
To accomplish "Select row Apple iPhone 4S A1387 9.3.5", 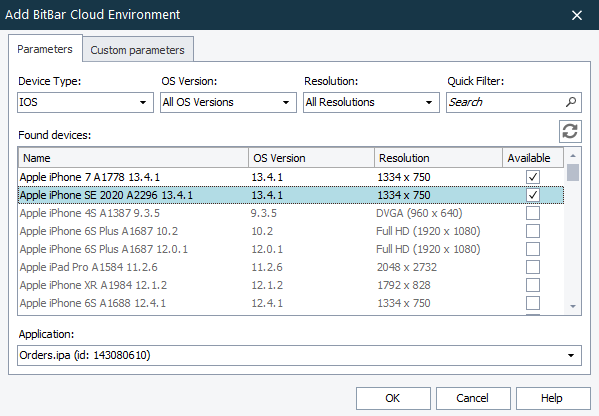I will 291,213.
